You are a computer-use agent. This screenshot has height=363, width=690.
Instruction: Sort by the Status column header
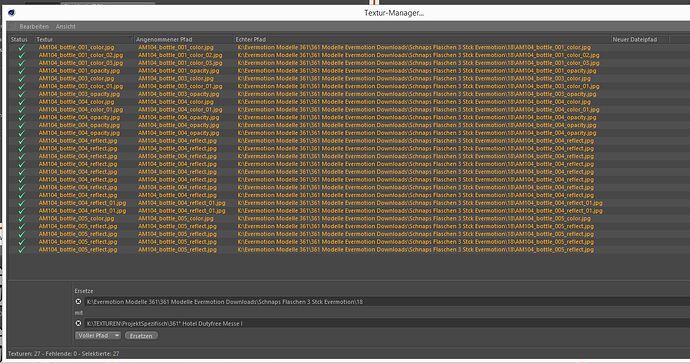click(x=19, y=40)
